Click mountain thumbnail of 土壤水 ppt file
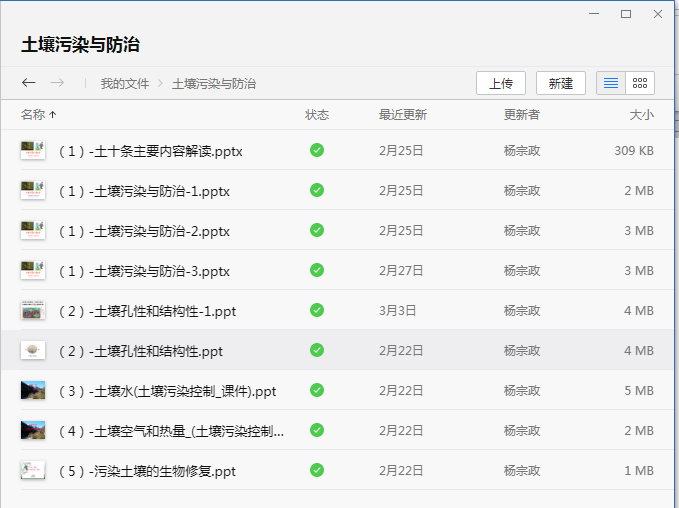This screenshot has width=679, height=508. click(x=33, y=390)
